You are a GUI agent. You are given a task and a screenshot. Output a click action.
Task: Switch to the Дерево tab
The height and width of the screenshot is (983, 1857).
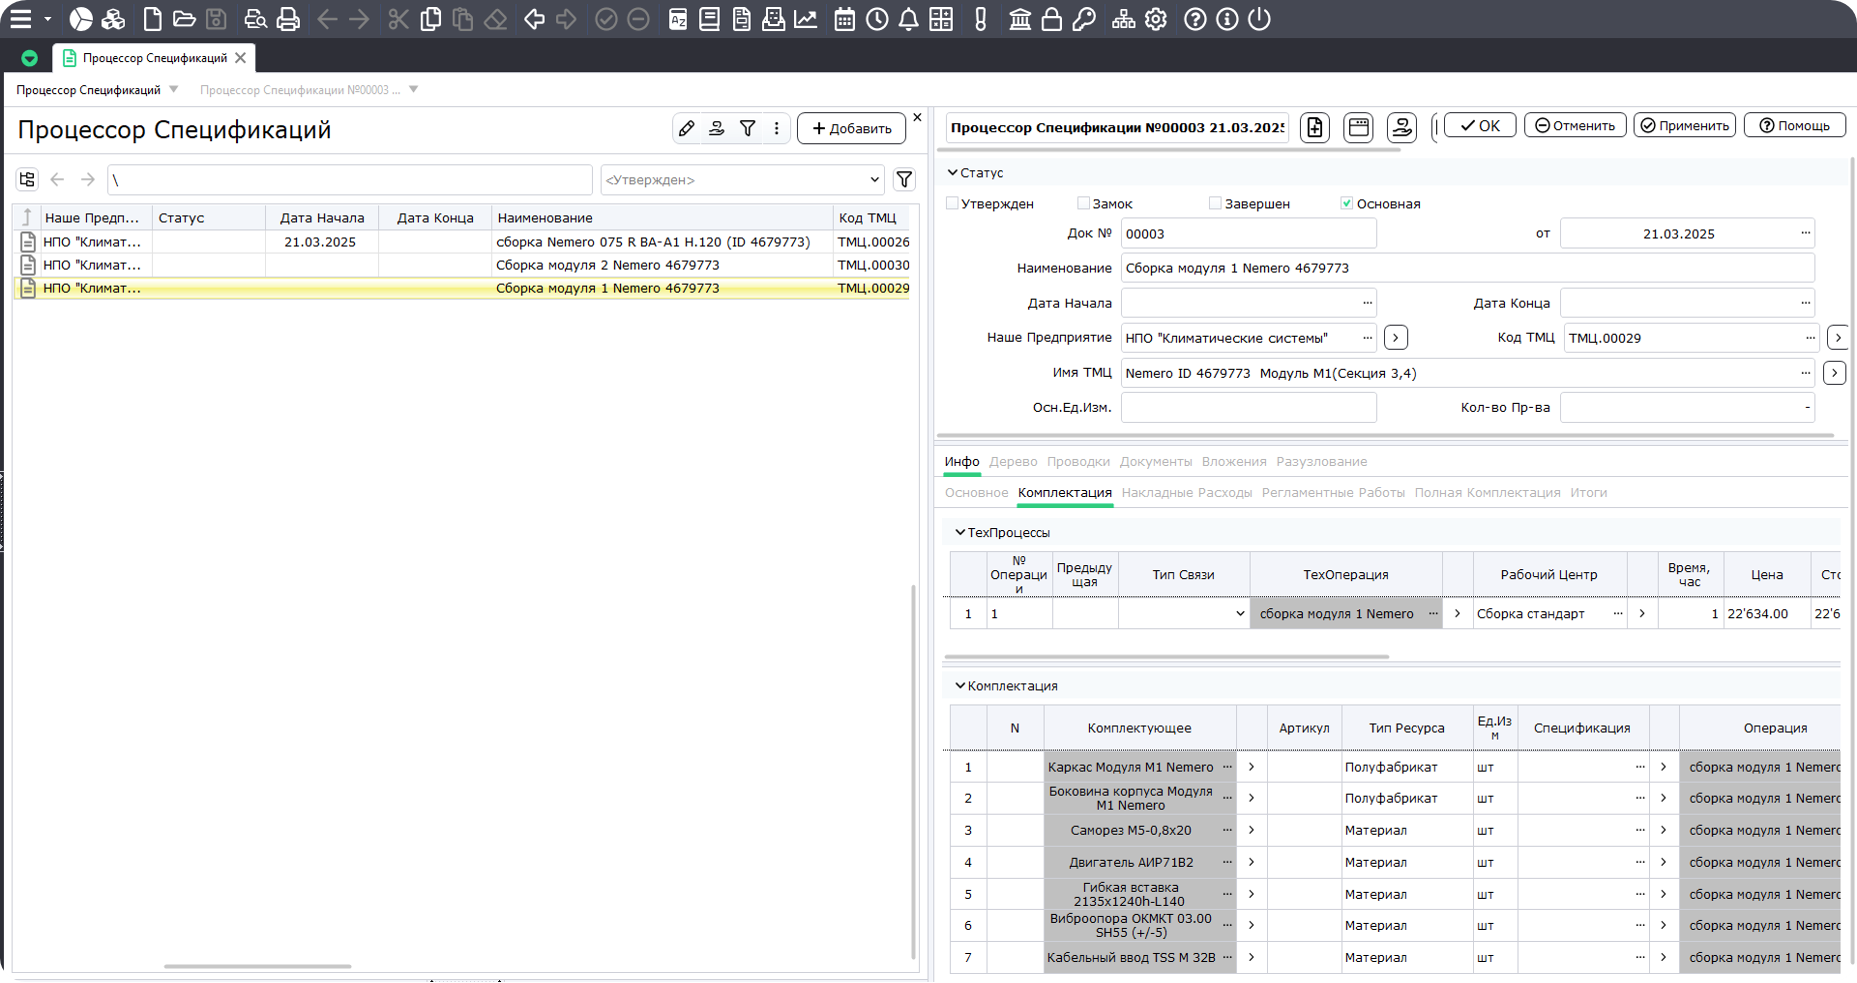[1012, 462]
